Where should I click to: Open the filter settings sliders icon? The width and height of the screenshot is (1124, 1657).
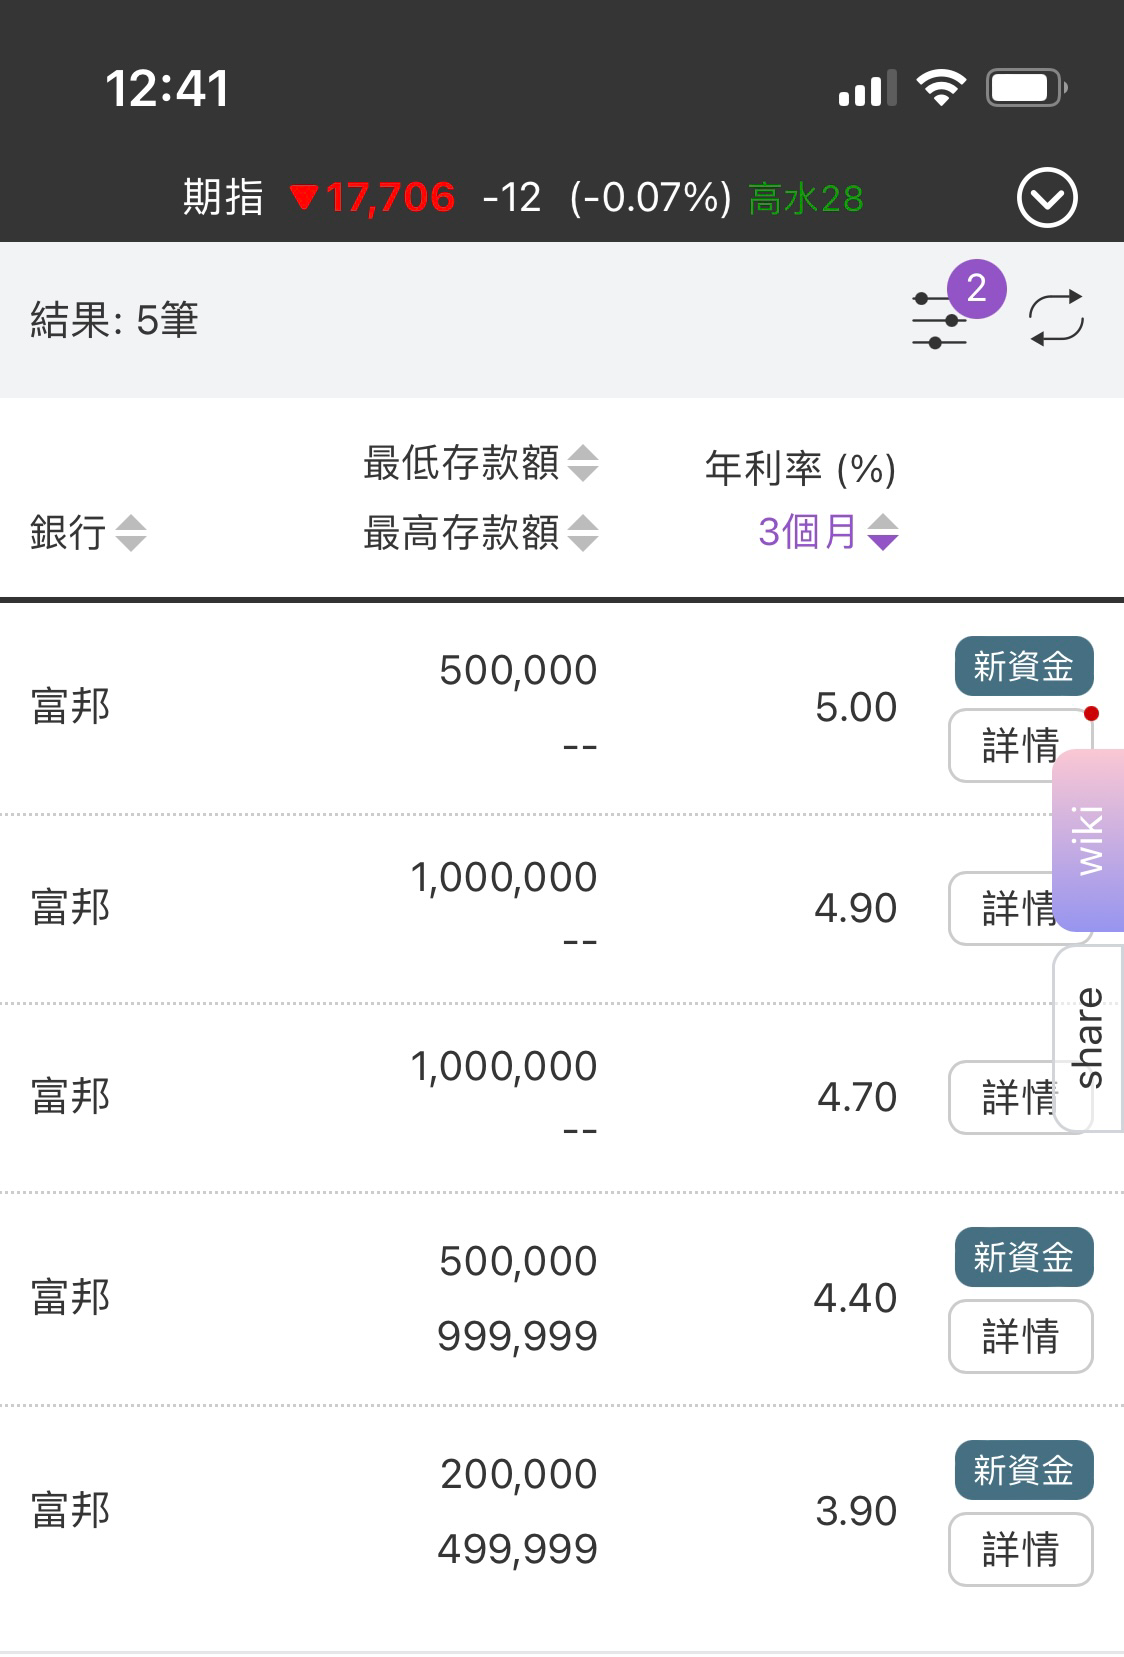point(939,320)
